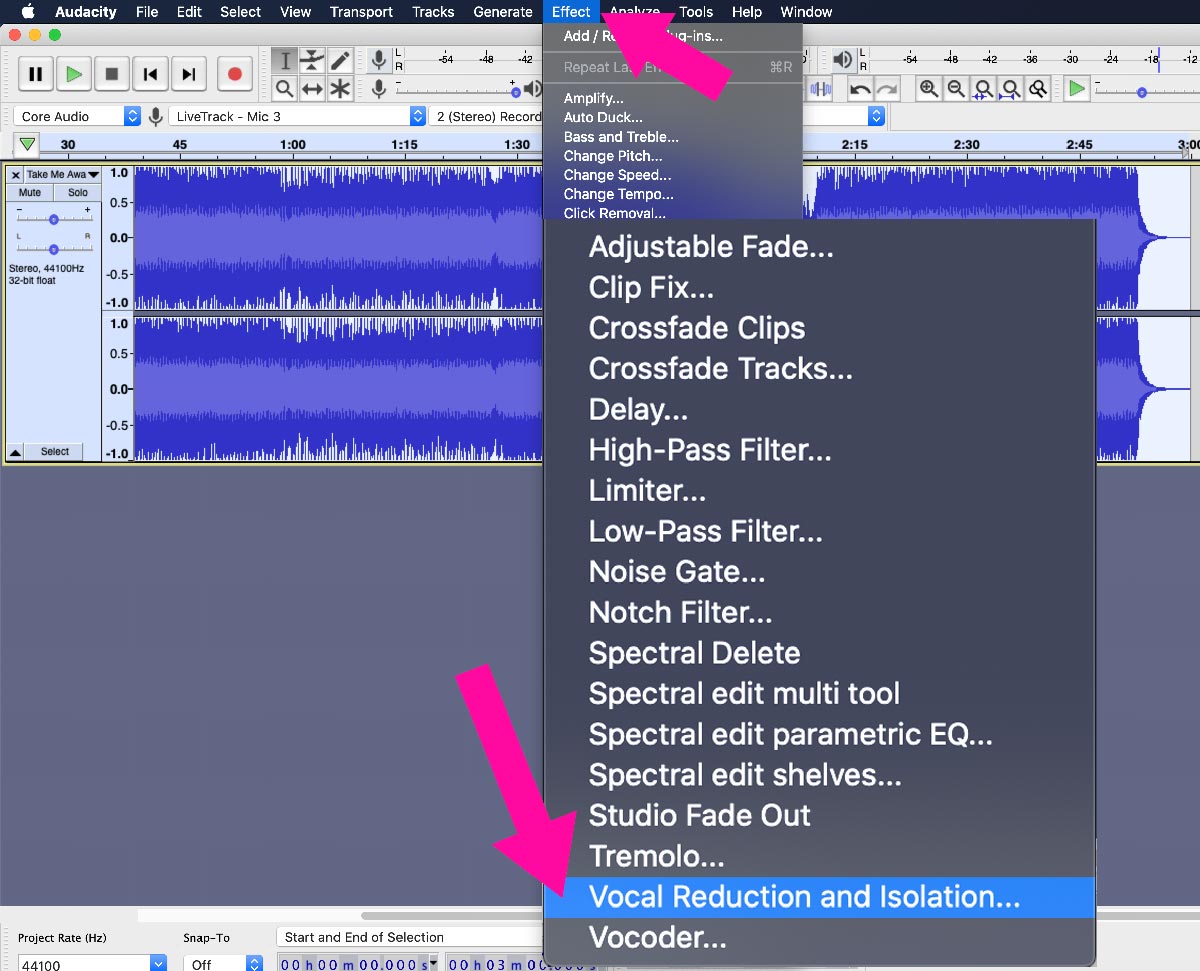Image resolution: width=1200 pixels, height=971 pixels.
Task: Open the playback device dropdown arrow
Action: pos(876,116)
